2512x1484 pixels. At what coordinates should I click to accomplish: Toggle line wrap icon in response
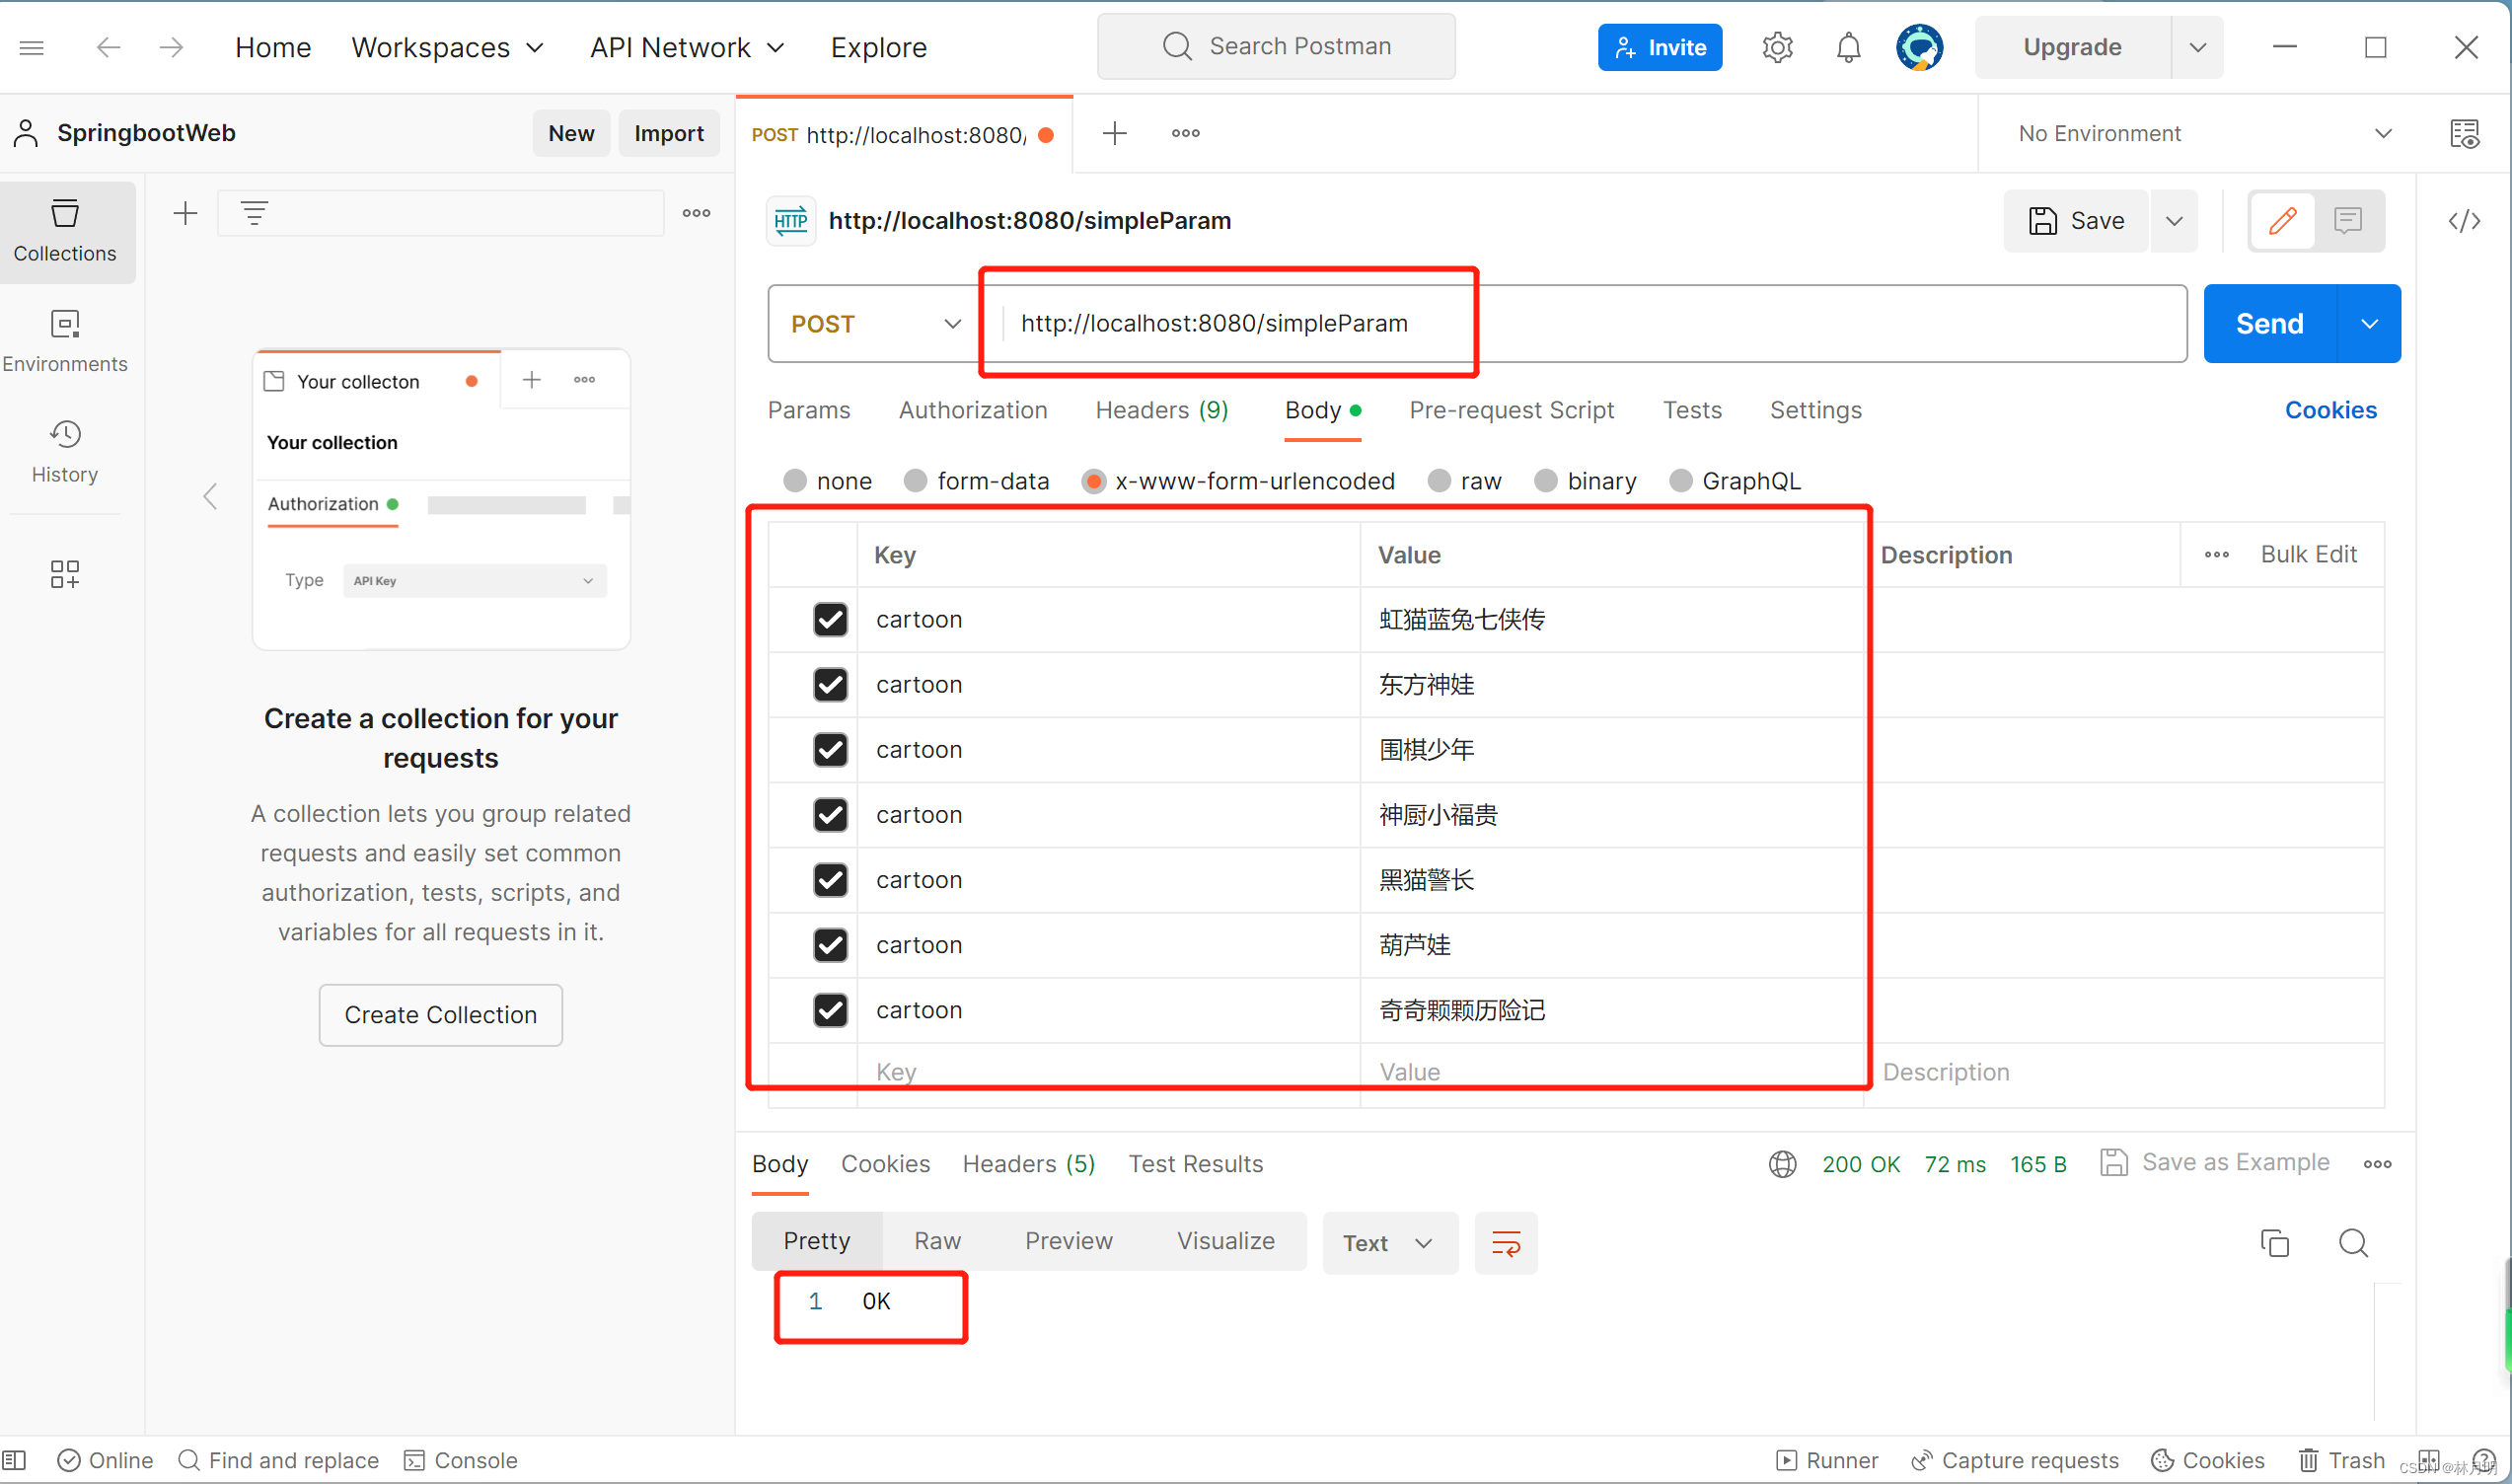1505,1243
